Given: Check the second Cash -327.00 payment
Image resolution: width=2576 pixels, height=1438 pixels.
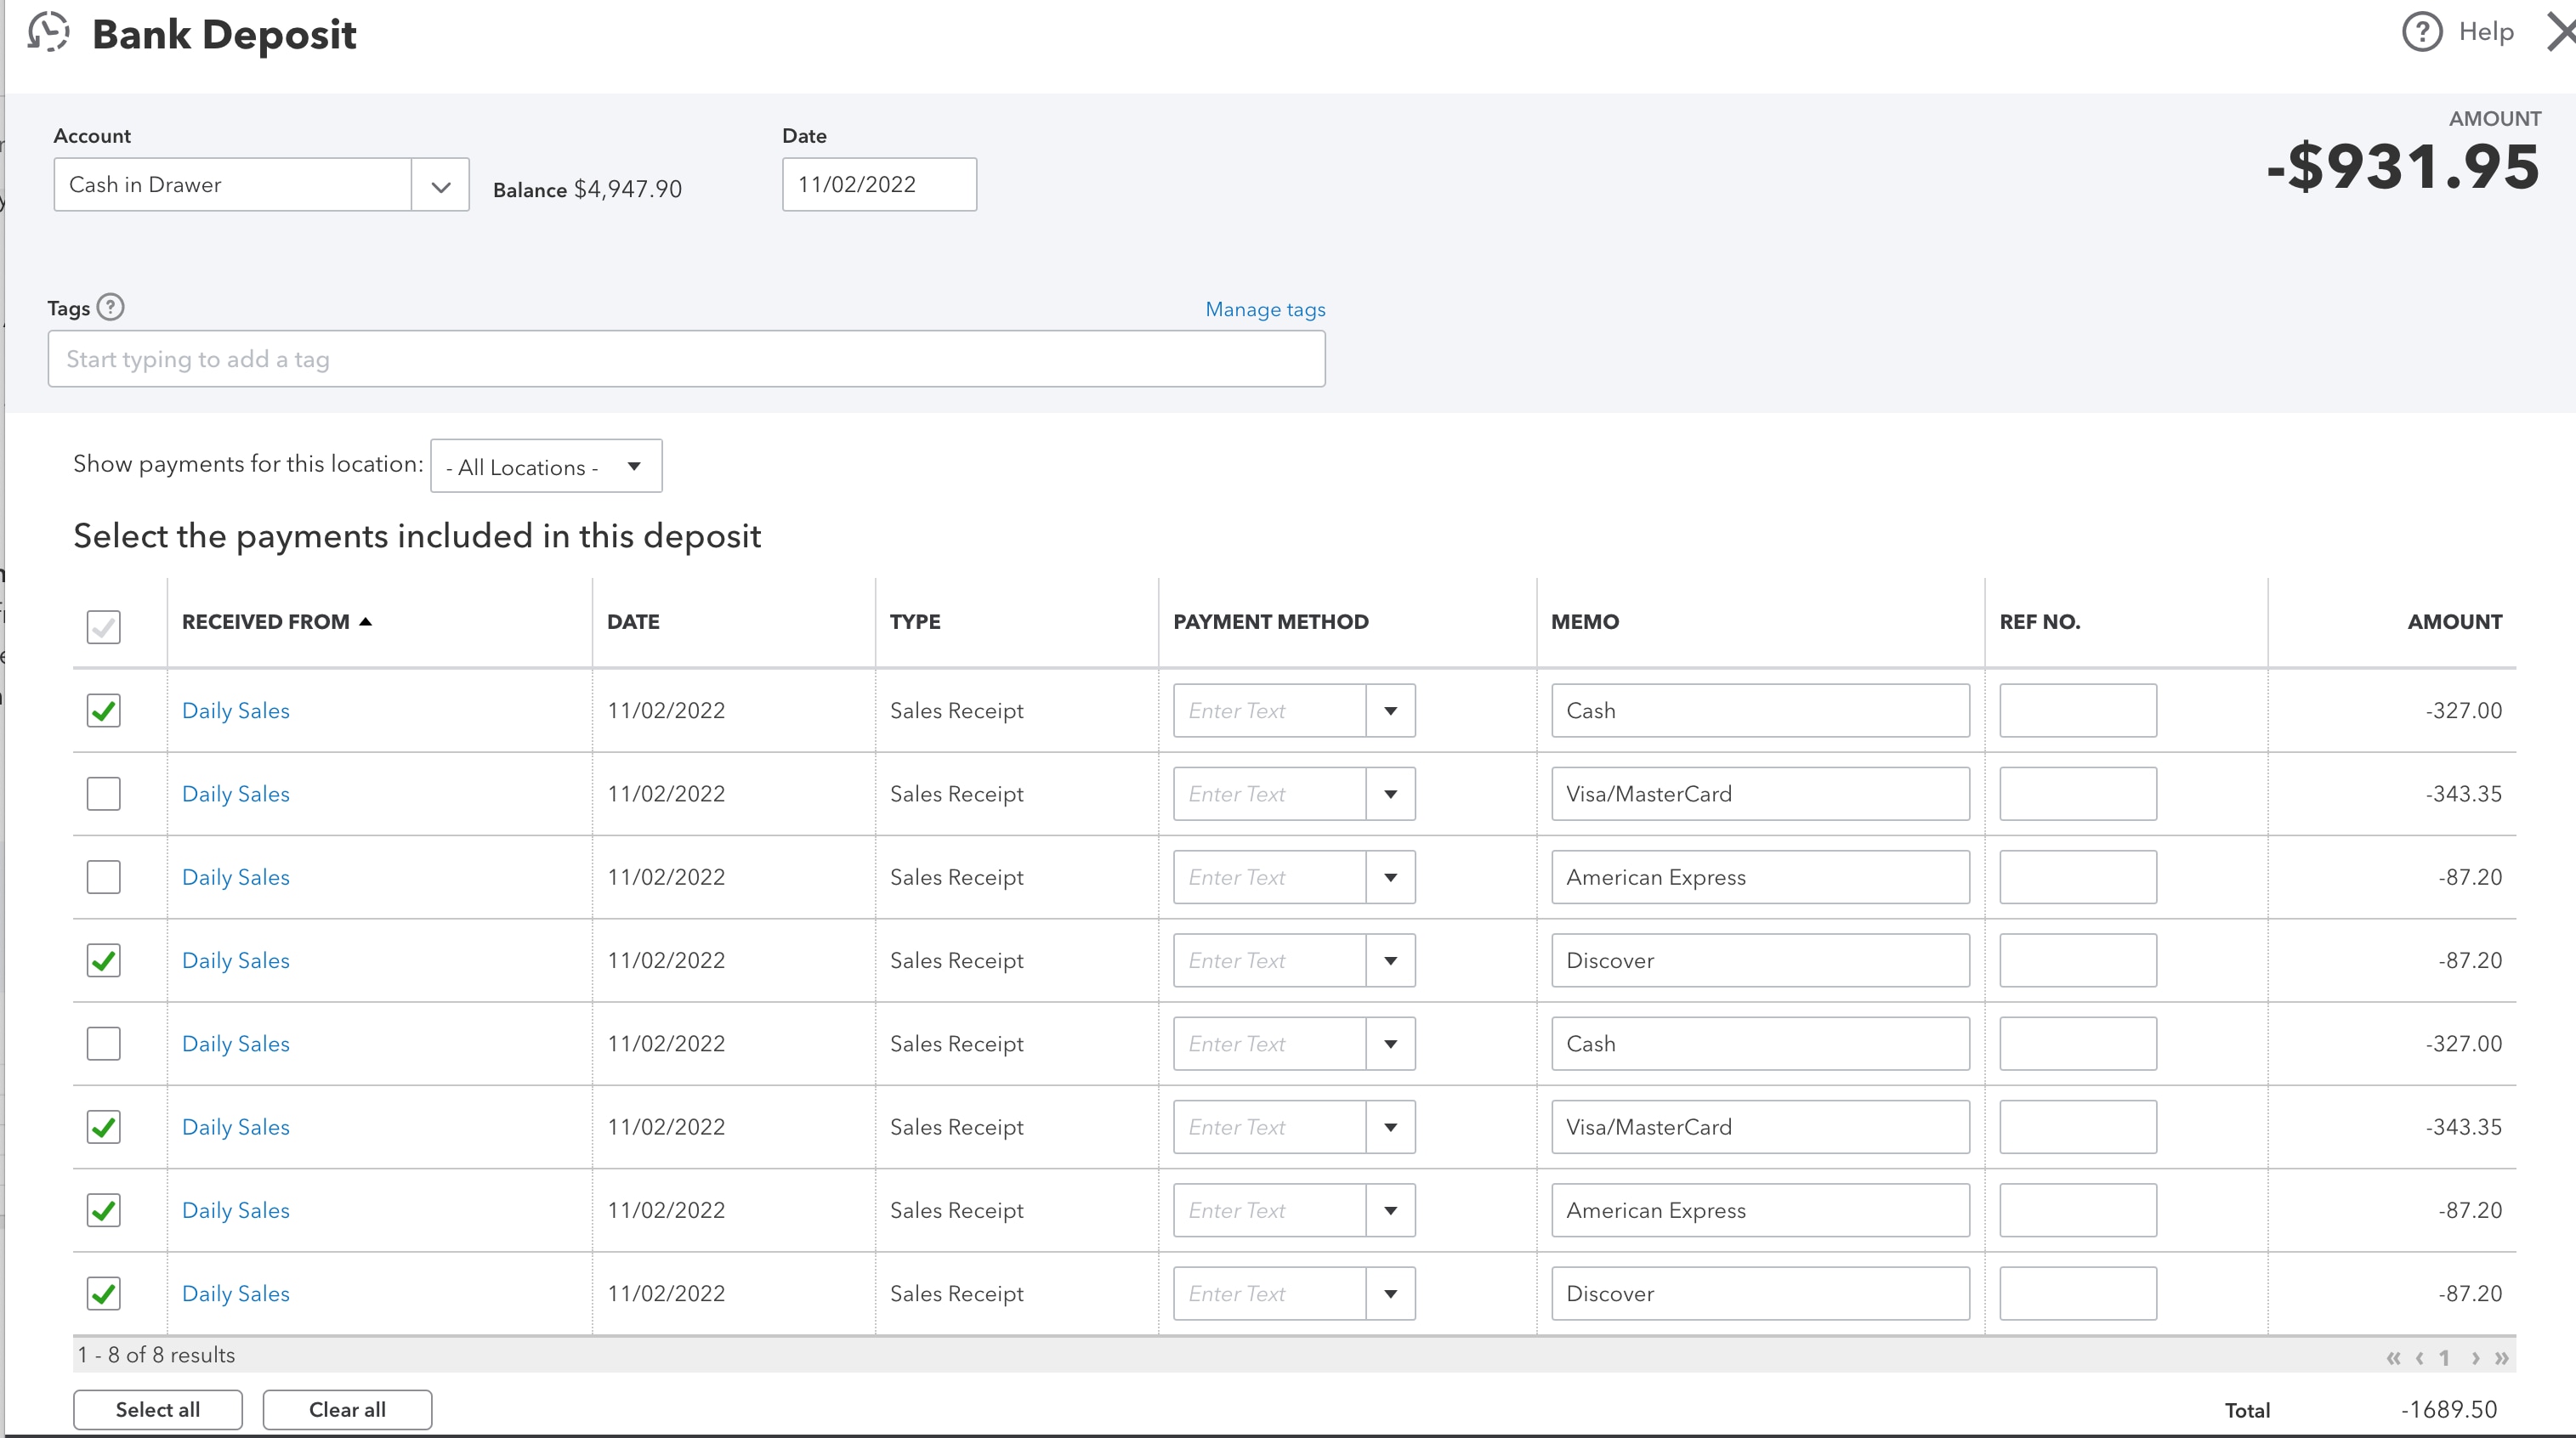Looking at the screenshot, I should [103, 1043].
